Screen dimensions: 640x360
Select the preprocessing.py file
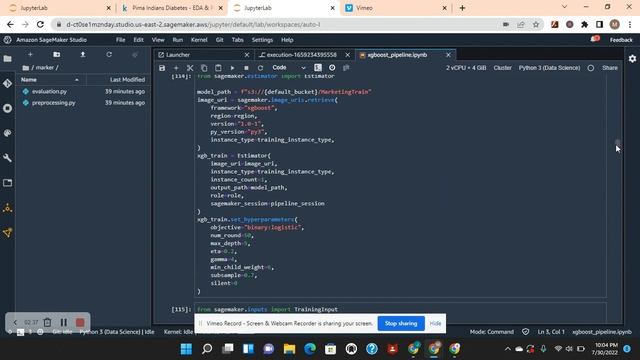pos(84,103)
